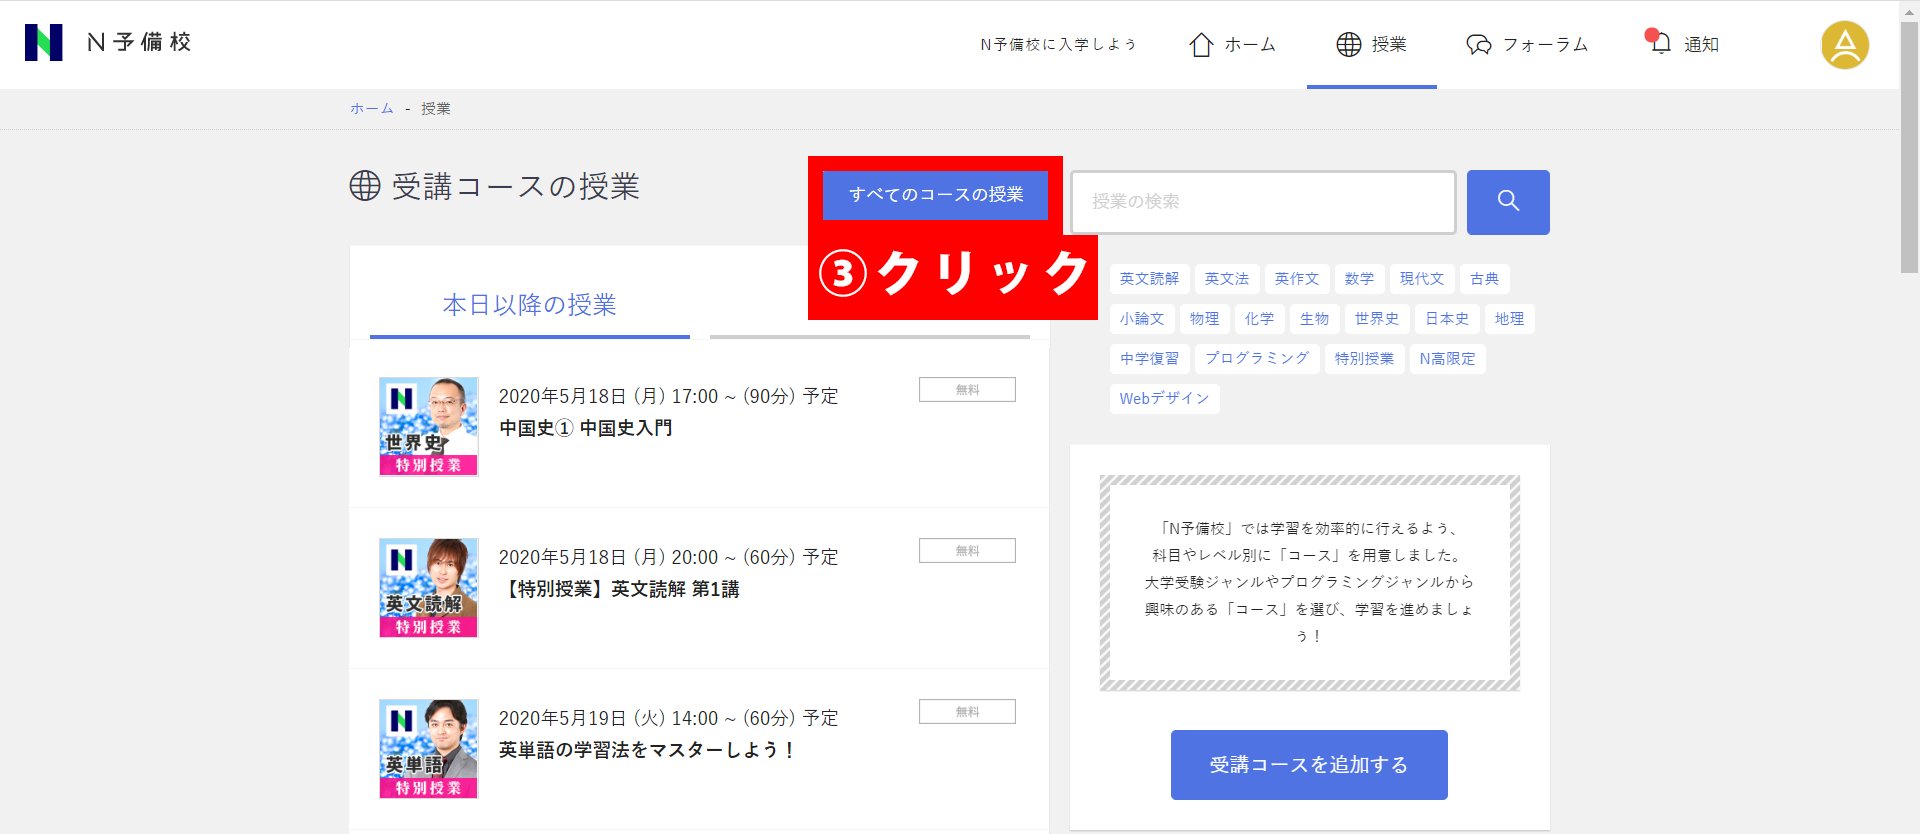This screenshot has height=834, width=1920.
Task: Click the N予備校 title text
Action: 139,43
